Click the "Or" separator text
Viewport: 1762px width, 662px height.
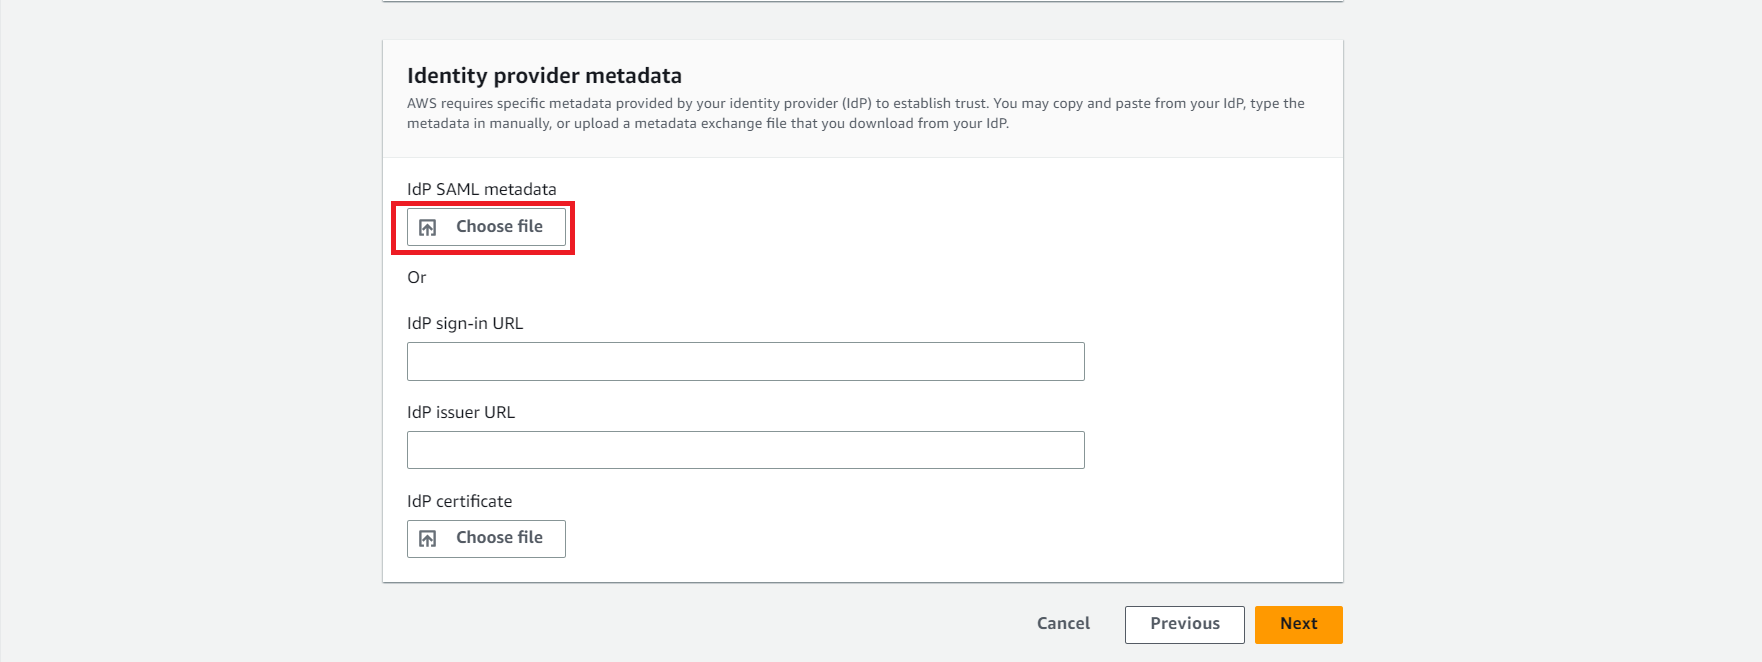(x=417, y=278)
